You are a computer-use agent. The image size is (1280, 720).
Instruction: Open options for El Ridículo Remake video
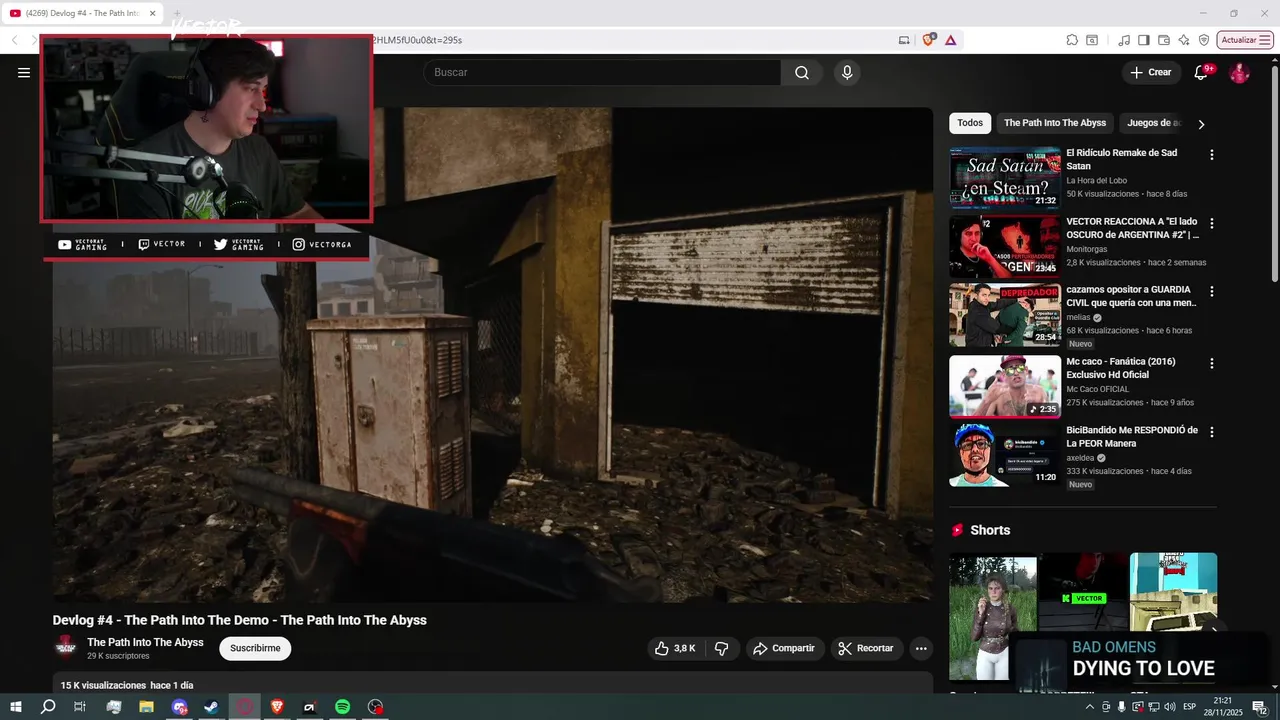[x=1211, y=155]
